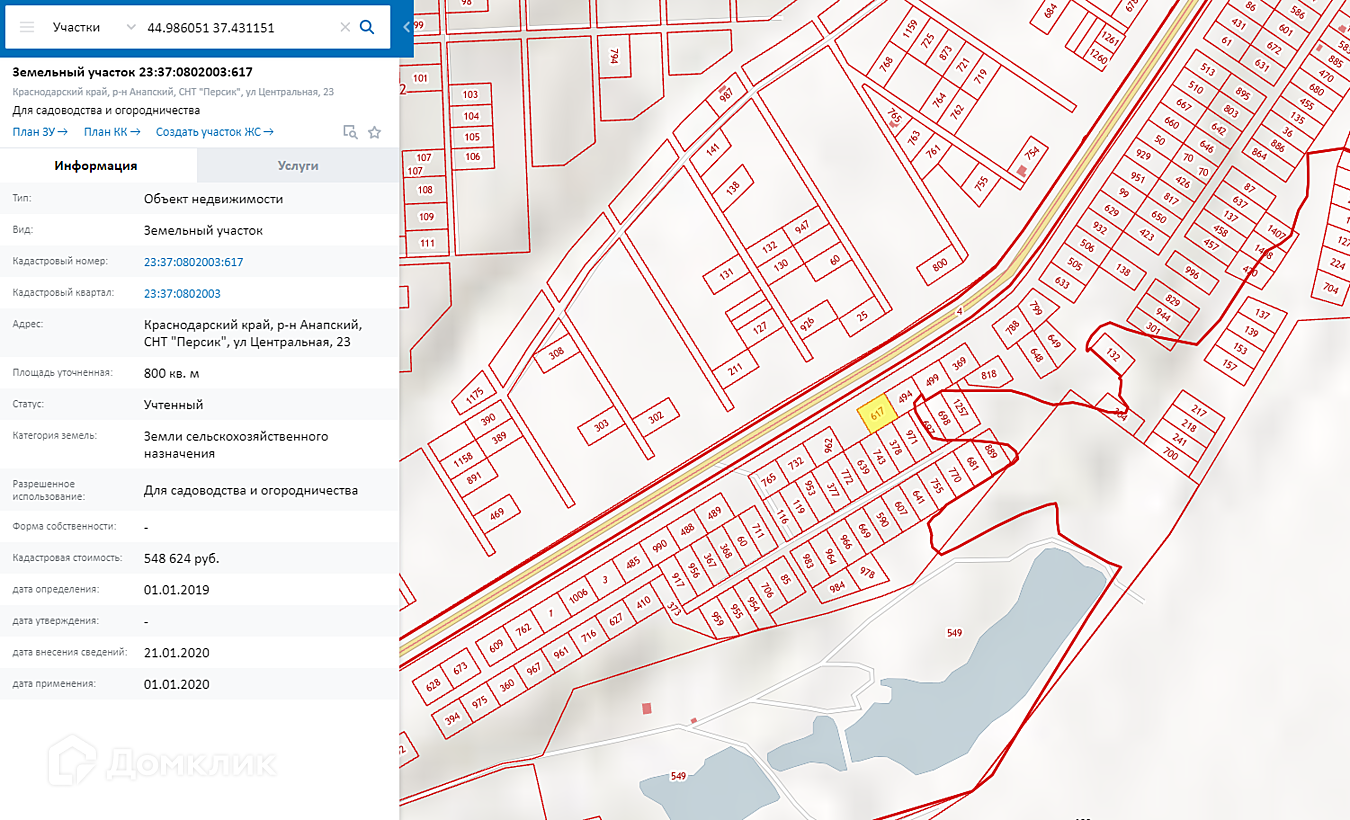Click the small red building marker near parcel 754
The image size is (1350, 820).
1020,172
